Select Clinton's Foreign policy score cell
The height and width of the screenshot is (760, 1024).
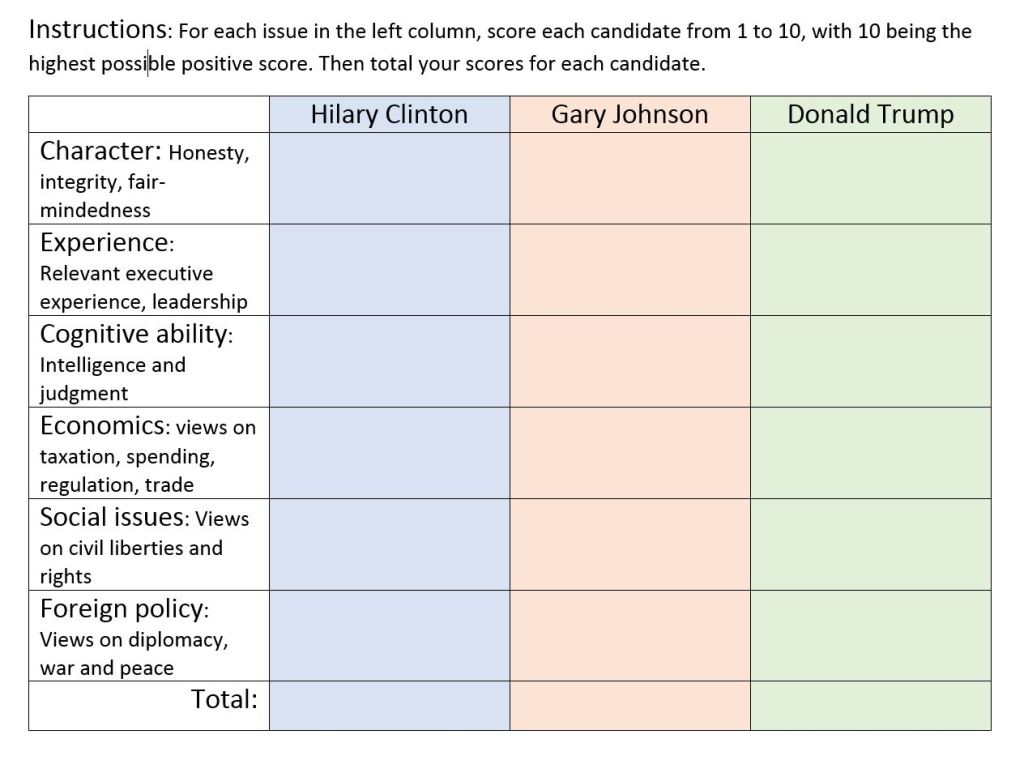[x=389, y=635]
